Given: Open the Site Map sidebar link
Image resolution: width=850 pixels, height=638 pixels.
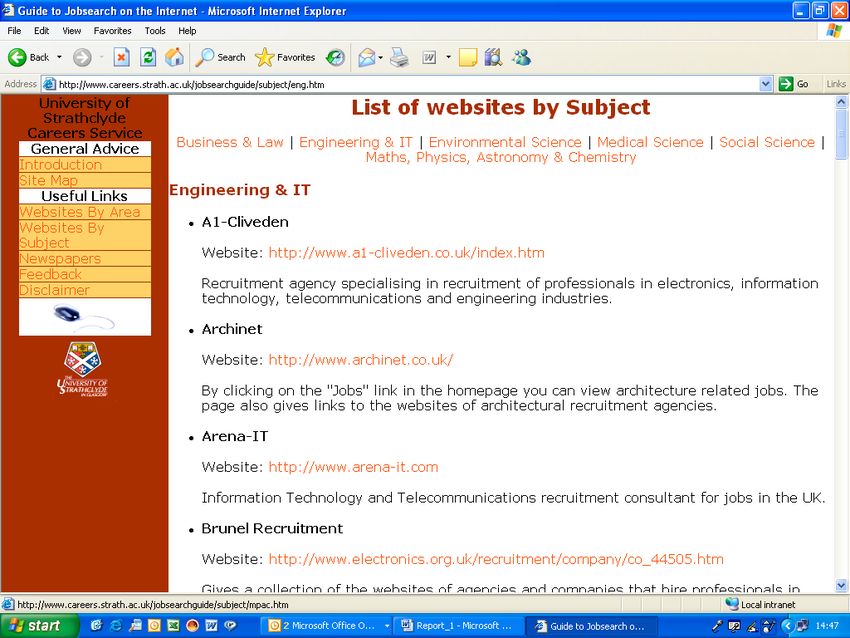Looking at the screenshot, I should point(48,181).
